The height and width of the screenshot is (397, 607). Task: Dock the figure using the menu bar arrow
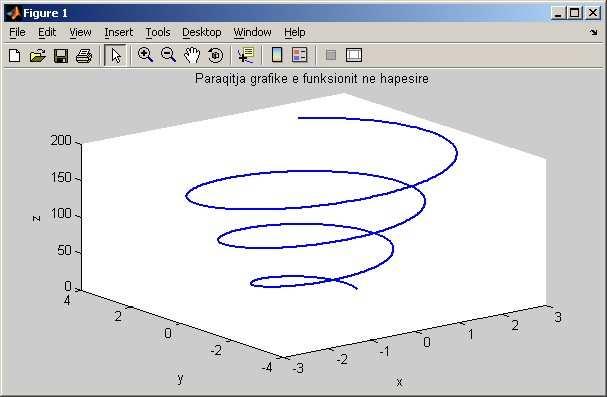[x=594, y=32]
